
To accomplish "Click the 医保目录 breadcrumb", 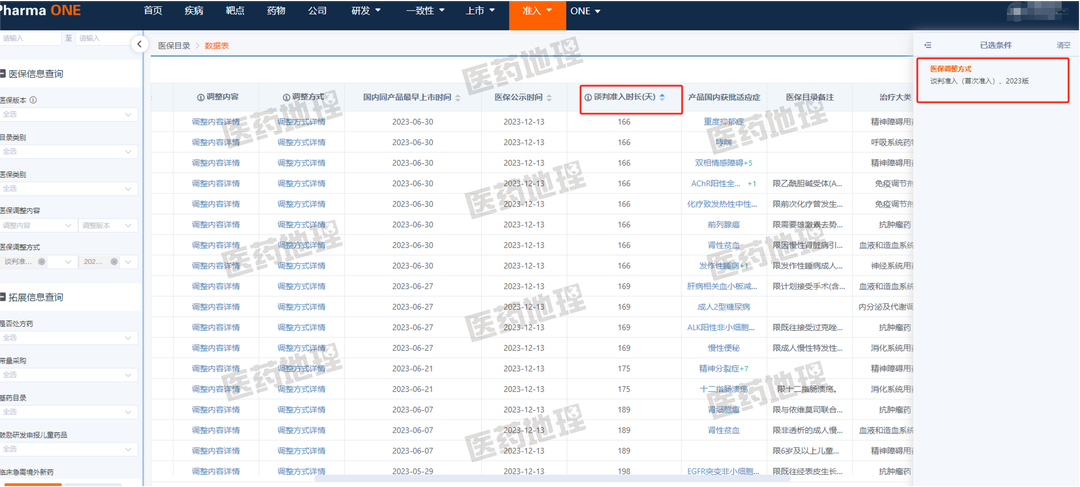I will pyautogui.click(x=174, y=45).
